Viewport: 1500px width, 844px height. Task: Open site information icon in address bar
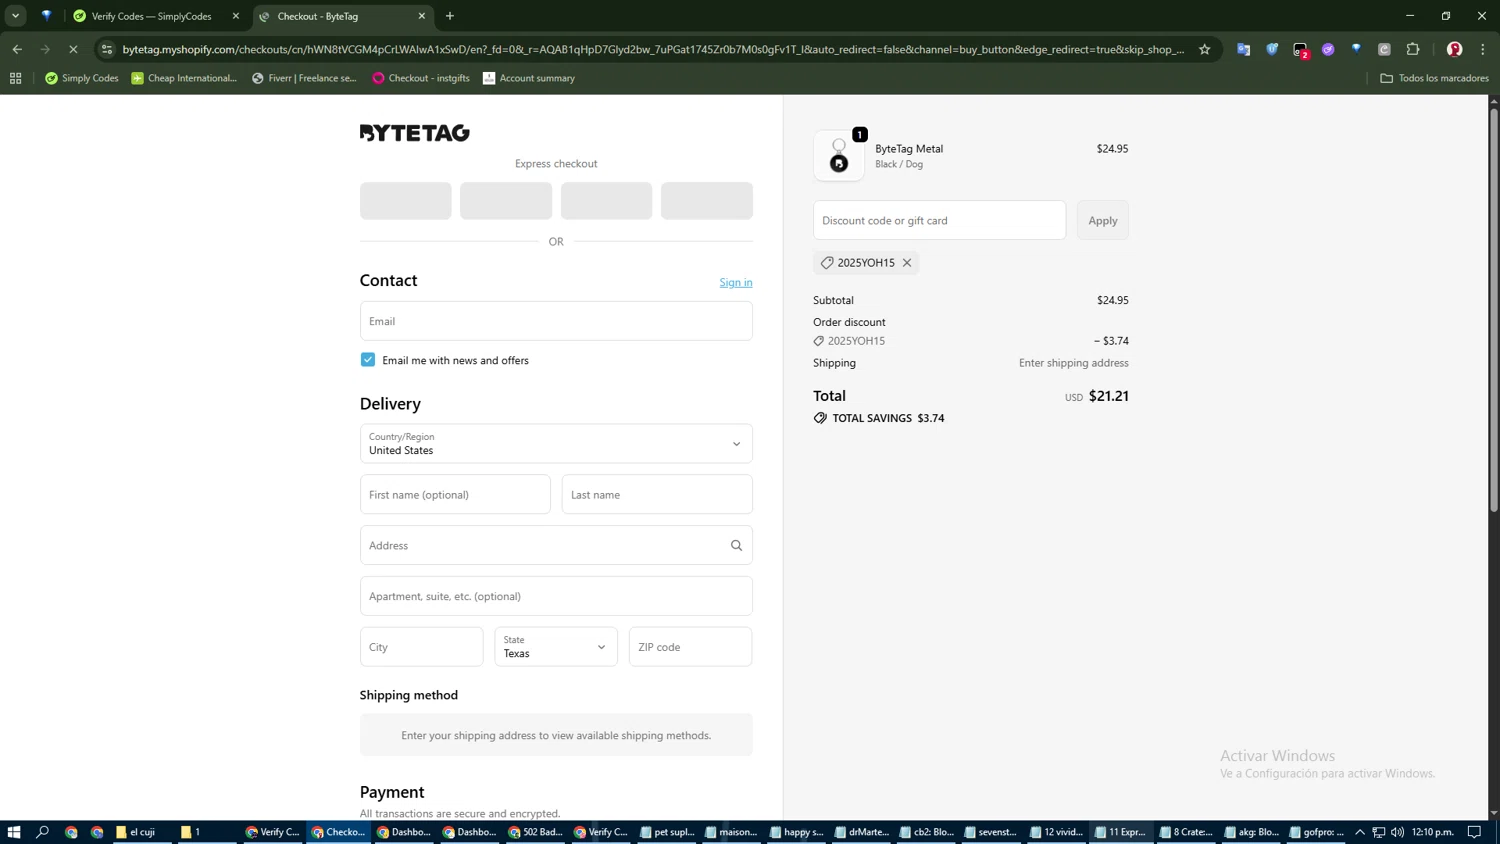pyautogui.click(x=107, y=49)
